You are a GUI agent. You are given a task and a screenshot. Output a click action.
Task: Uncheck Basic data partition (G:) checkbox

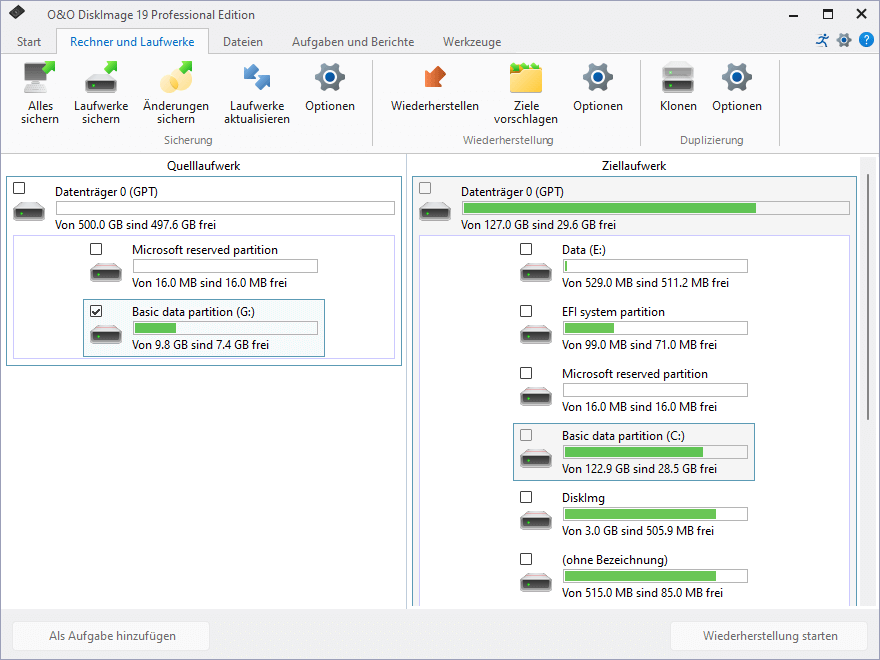(97, 311)
